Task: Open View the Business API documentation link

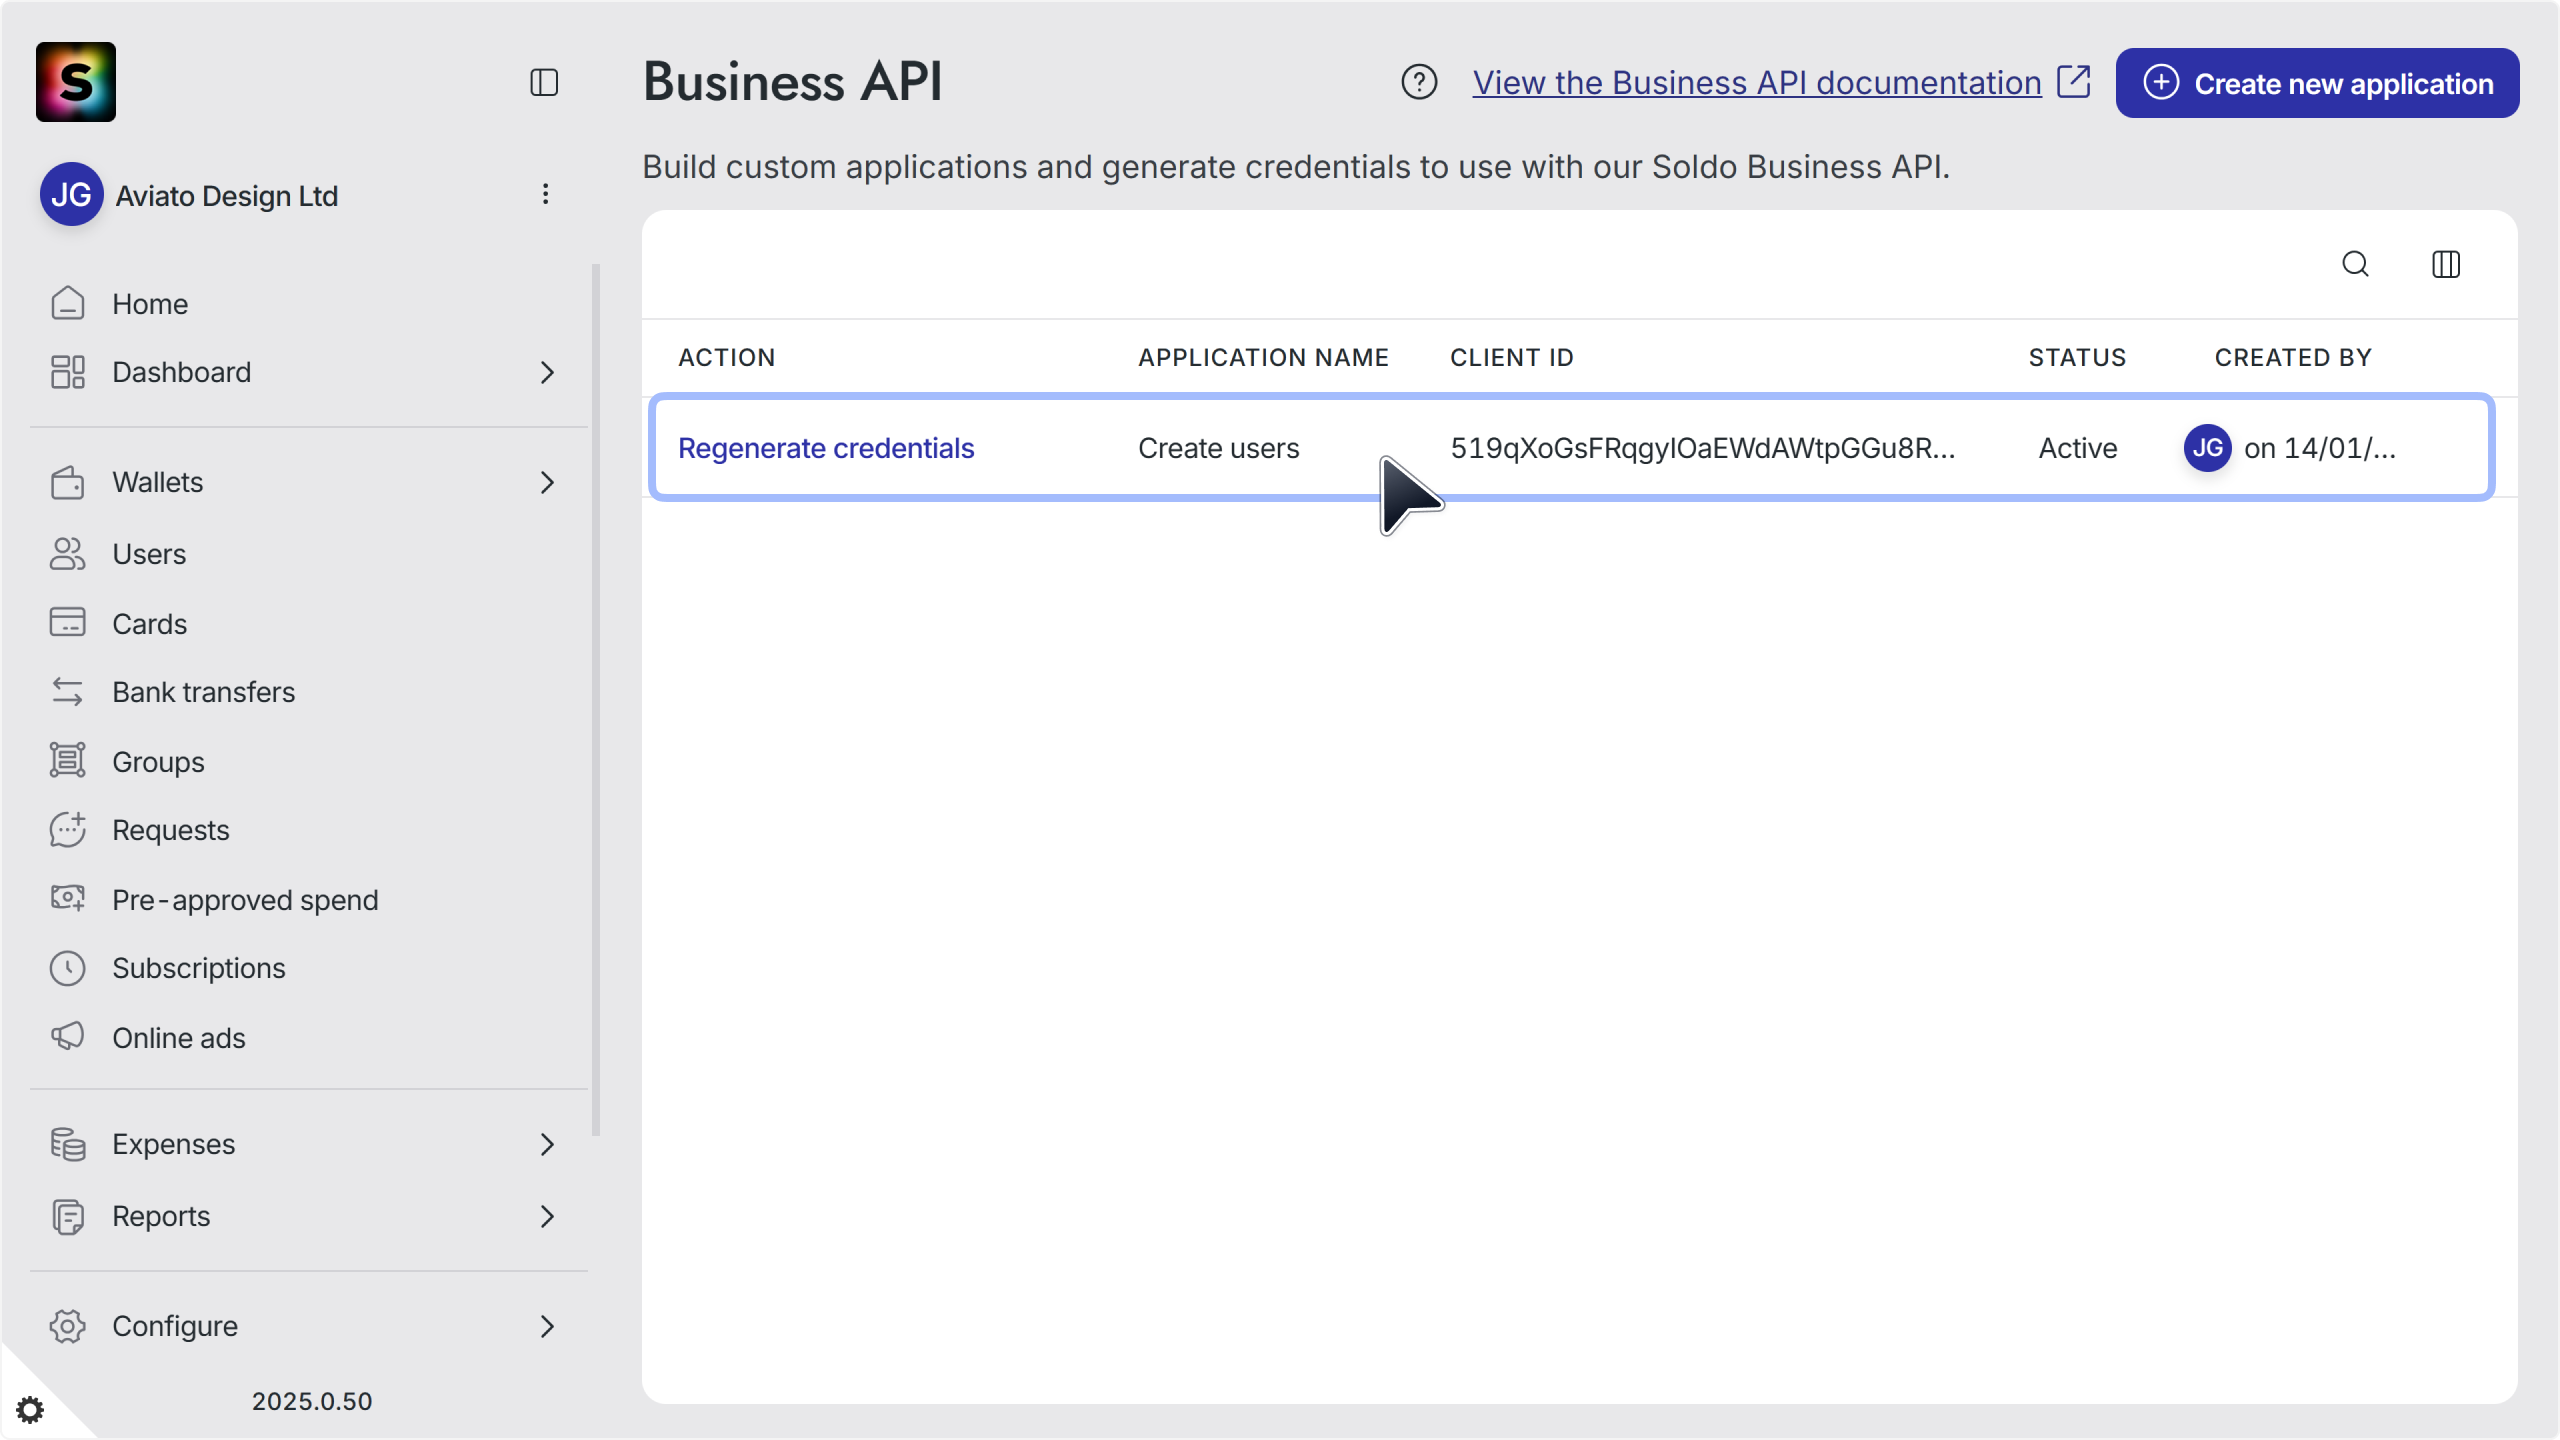Action: tap(1757, 83)
